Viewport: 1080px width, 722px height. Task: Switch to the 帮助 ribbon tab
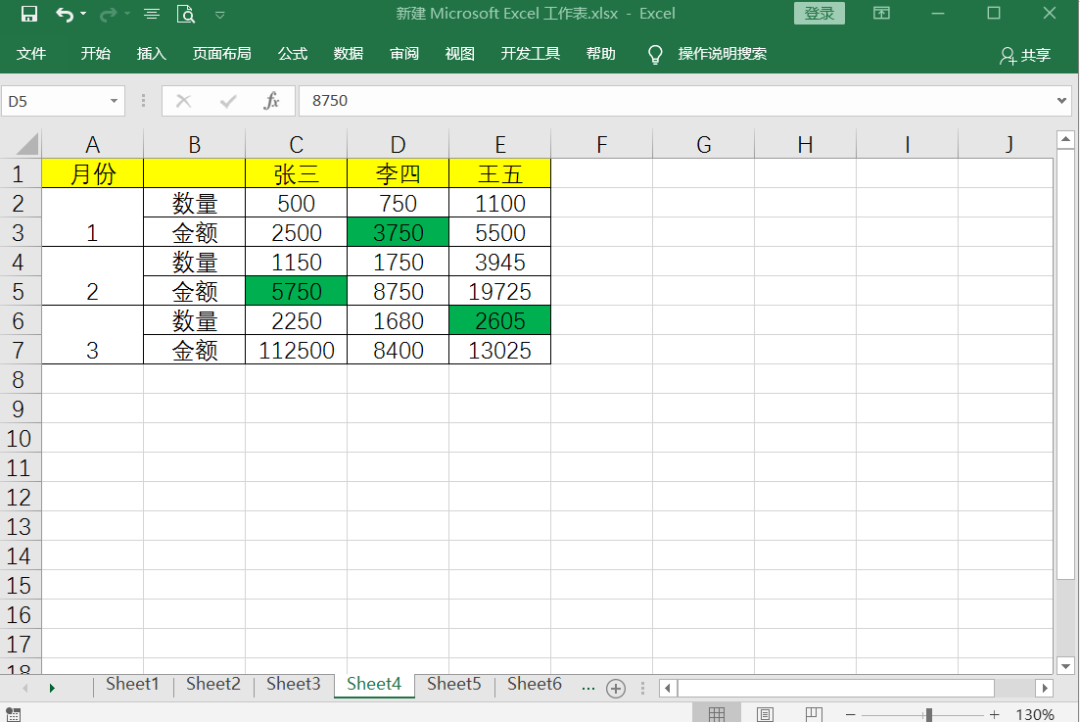tap(601, 54)
